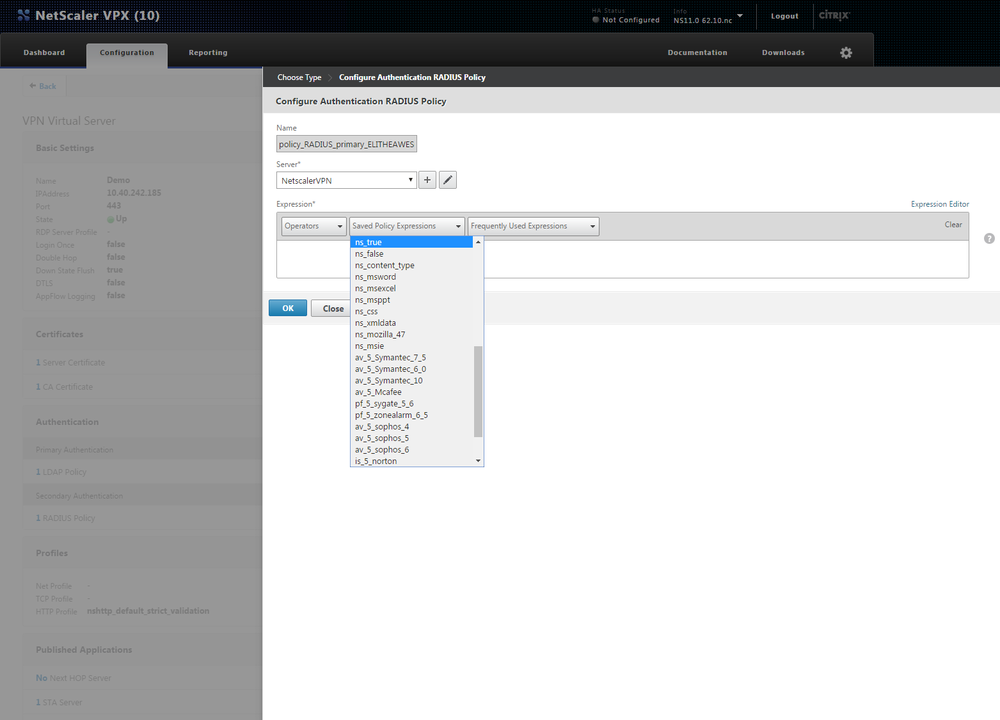Click the help question mark beside the expression box
This screenshot has height=720, width=1000.
click(988, 239)
